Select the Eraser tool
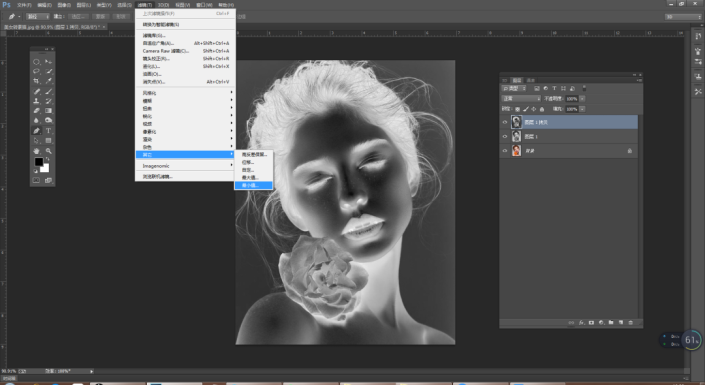705x385 pixels. 36,111
